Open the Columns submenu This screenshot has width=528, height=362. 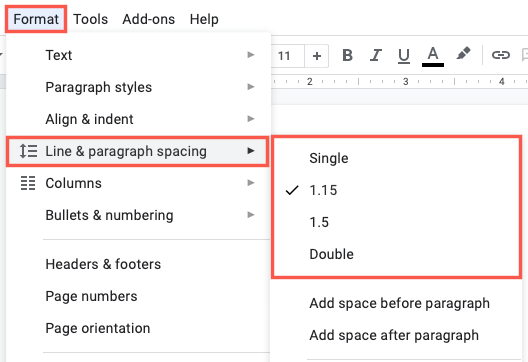pos(138,183)
